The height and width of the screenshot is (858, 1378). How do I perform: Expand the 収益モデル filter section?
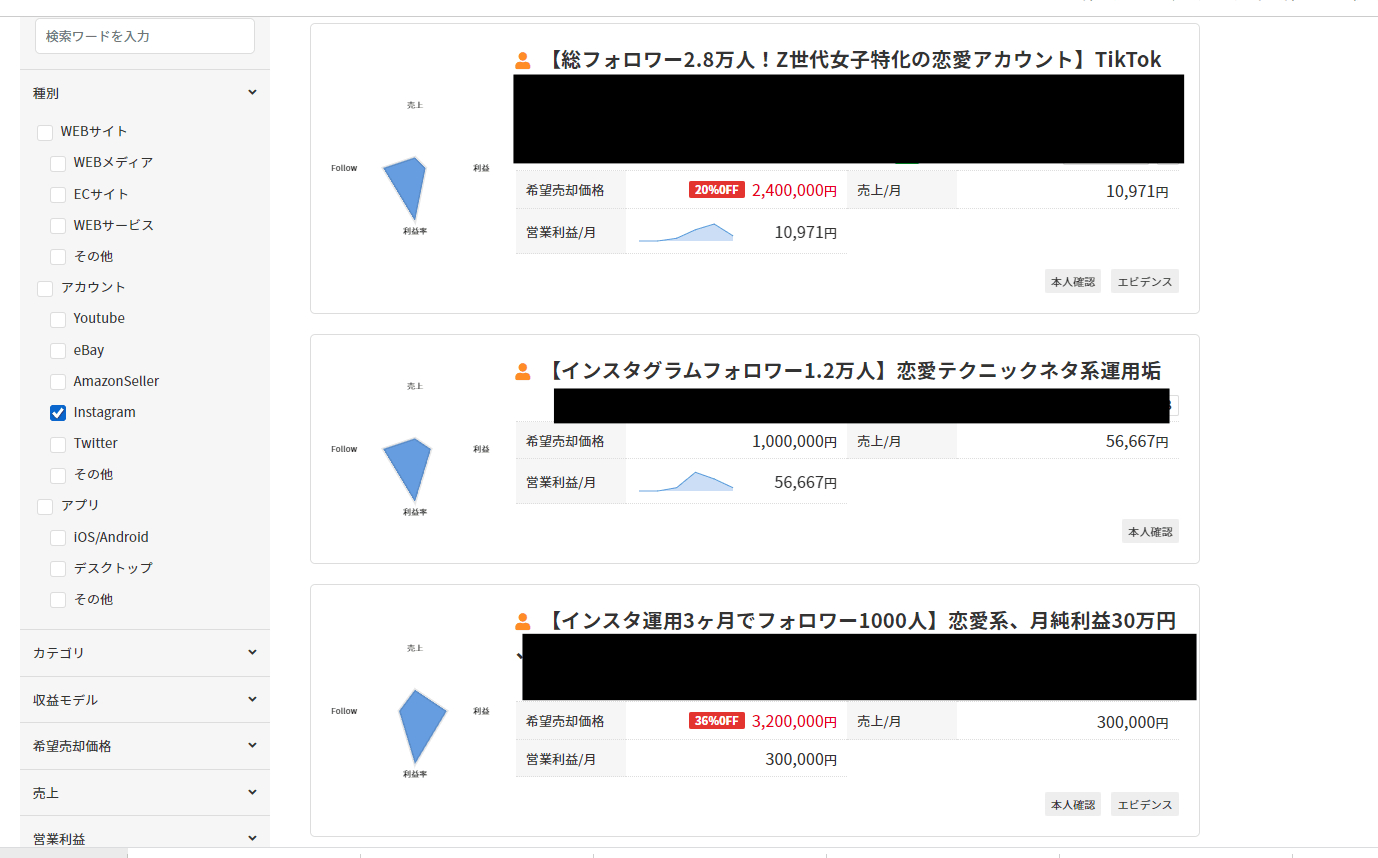145,700
